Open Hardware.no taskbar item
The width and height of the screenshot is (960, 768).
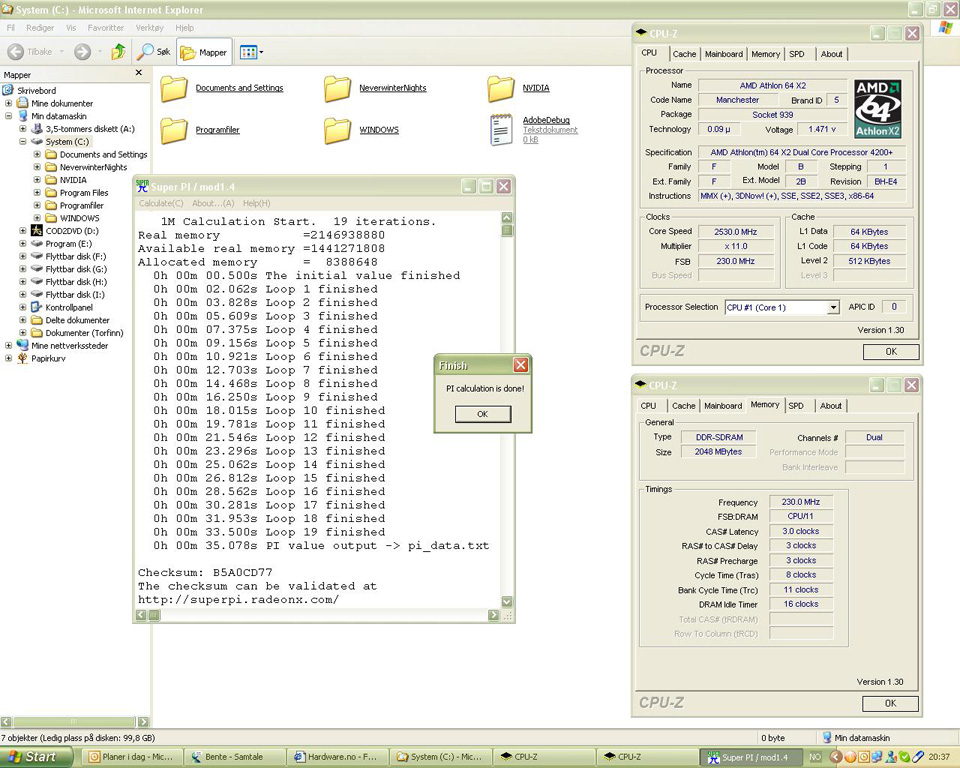point(337,757)
